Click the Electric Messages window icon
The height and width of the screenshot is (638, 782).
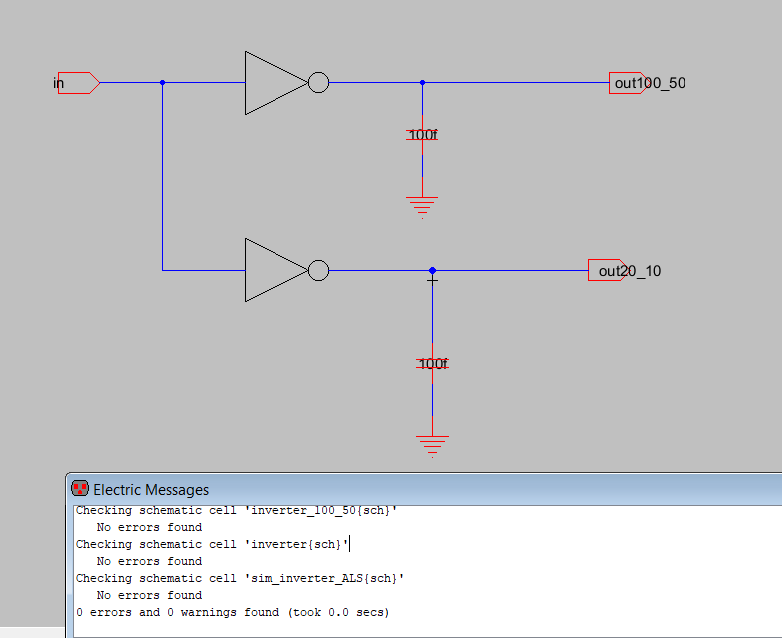(80, 489)
